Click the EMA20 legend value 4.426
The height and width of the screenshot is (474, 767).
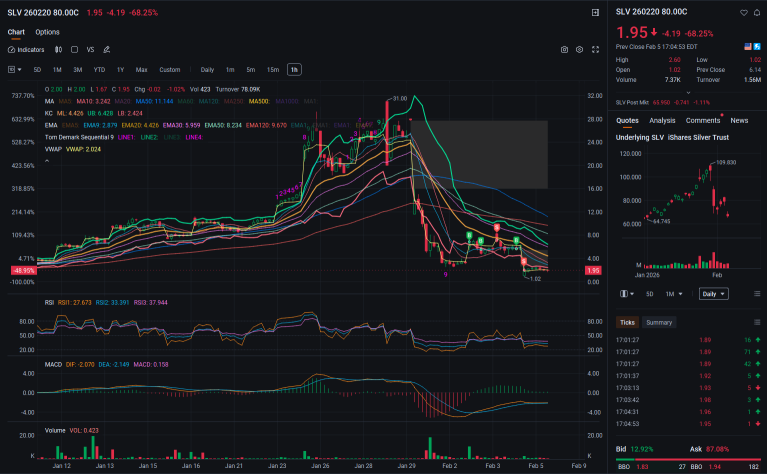point(140,125)
